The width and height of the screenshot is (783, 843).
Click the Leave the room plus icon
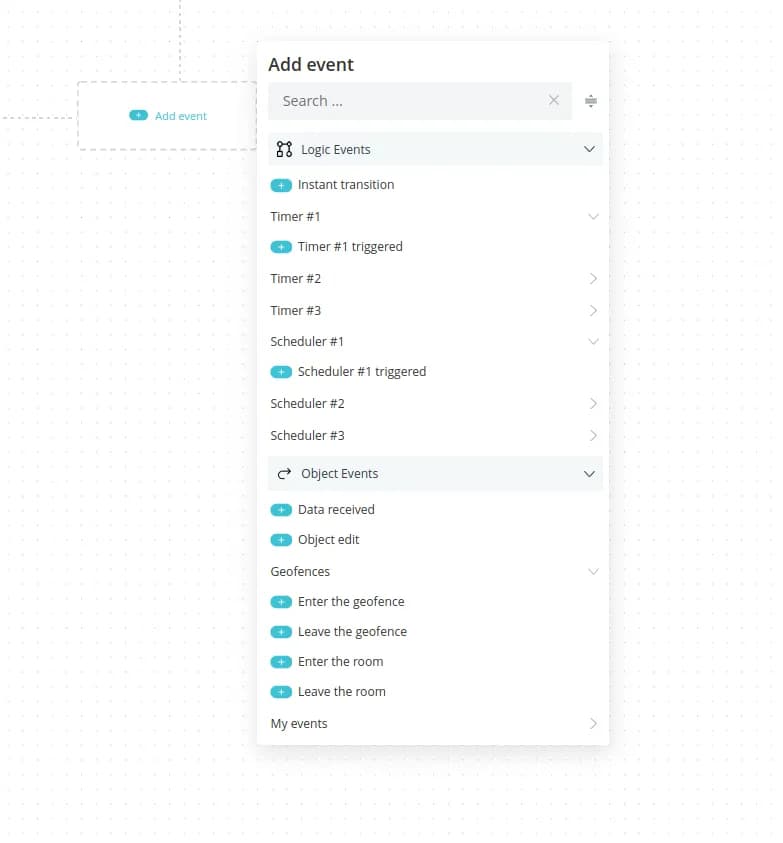tap(281, 692)
